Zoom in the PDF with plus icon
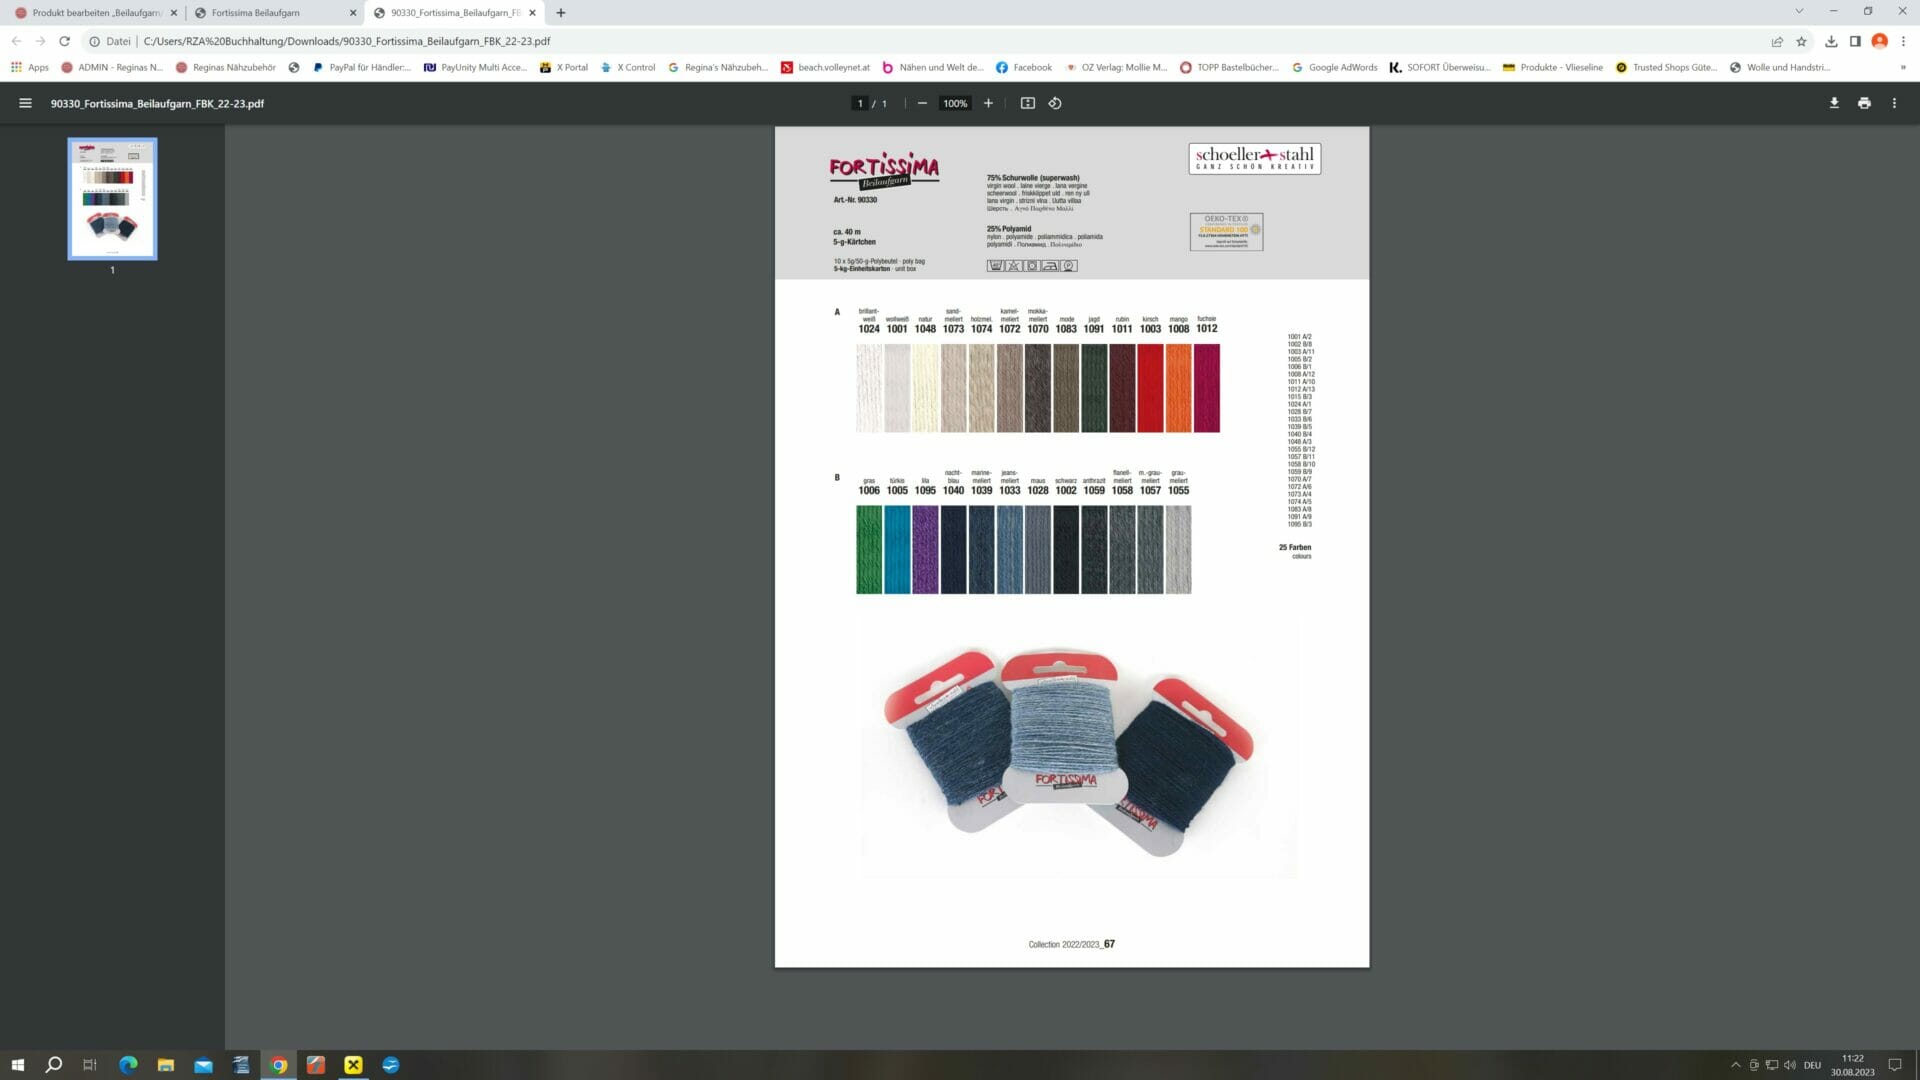1920x1080 pixels. 988,103
